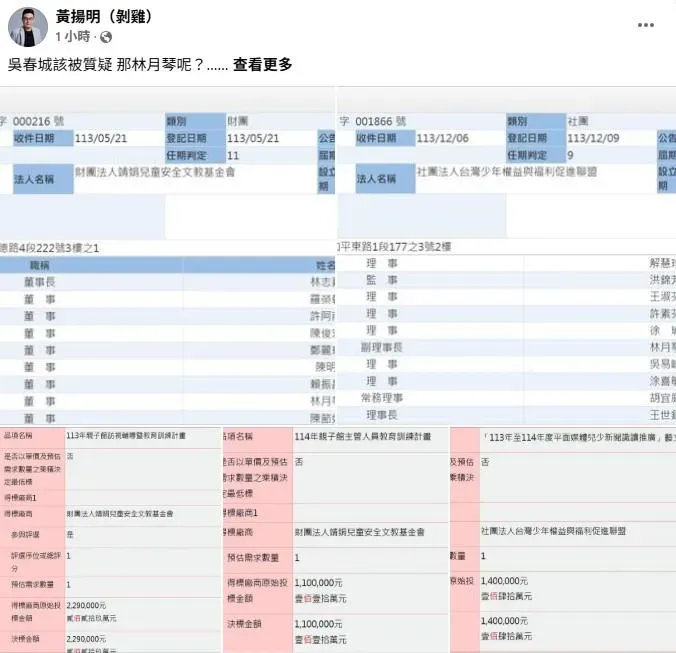Open the 黃揚明（剝雞）profile name link

(104, 16)
